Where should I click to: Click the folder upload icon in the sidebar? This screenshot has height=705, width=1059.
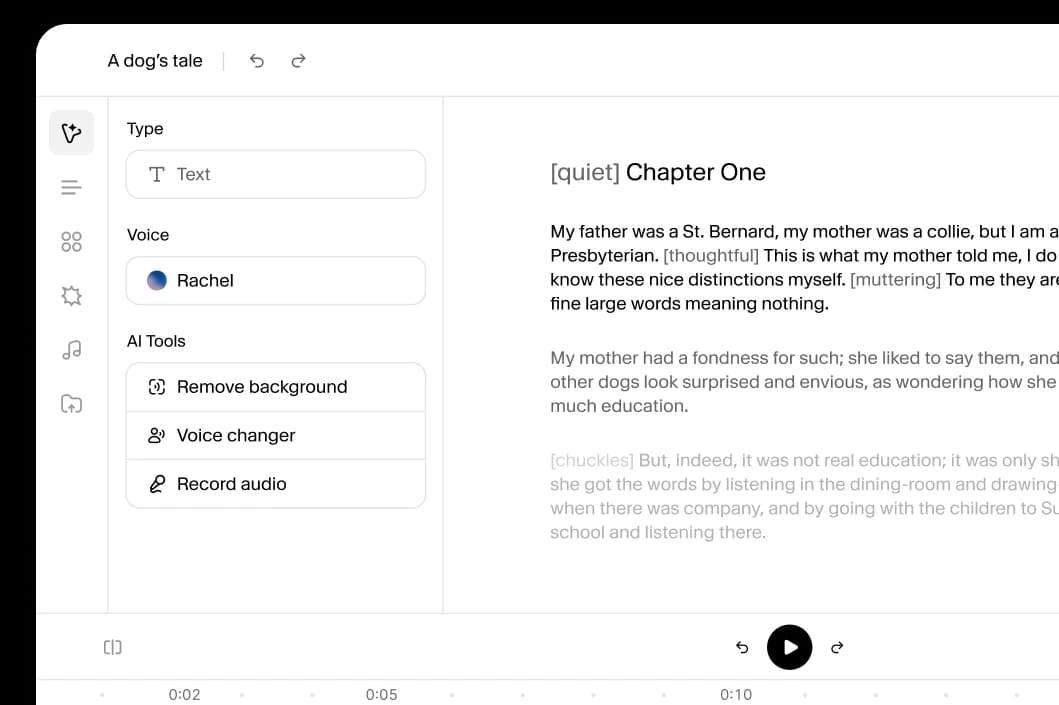click(70, 403)
